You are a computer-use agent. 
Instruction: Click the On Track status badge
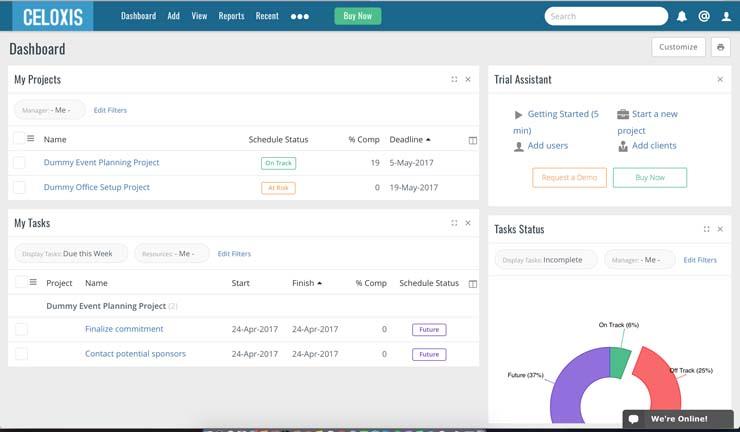278,163
